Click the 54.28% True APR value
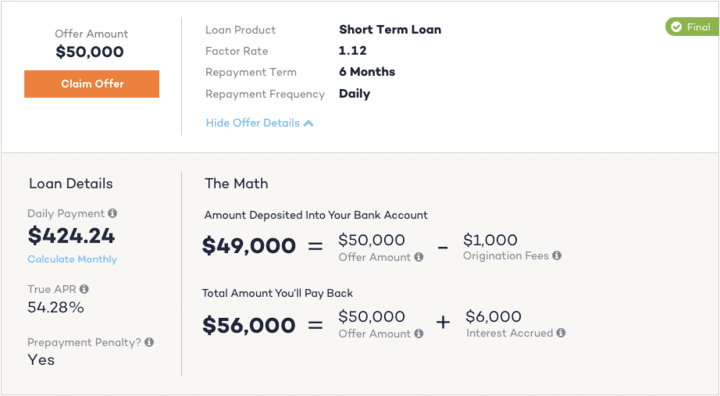Image resolution: width=720 pixels, height=396 pixels. pos(56,307)
